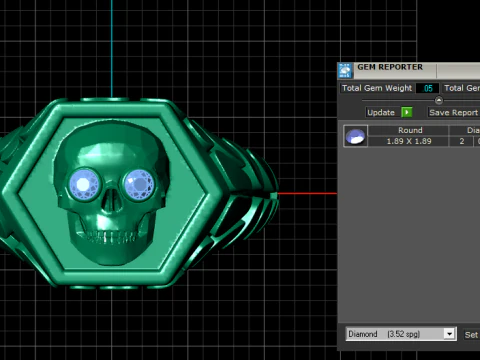Click the panel slider handle below Total Gem Weight
The width and height of the screenshot is (480, 360).
(439, 100)
